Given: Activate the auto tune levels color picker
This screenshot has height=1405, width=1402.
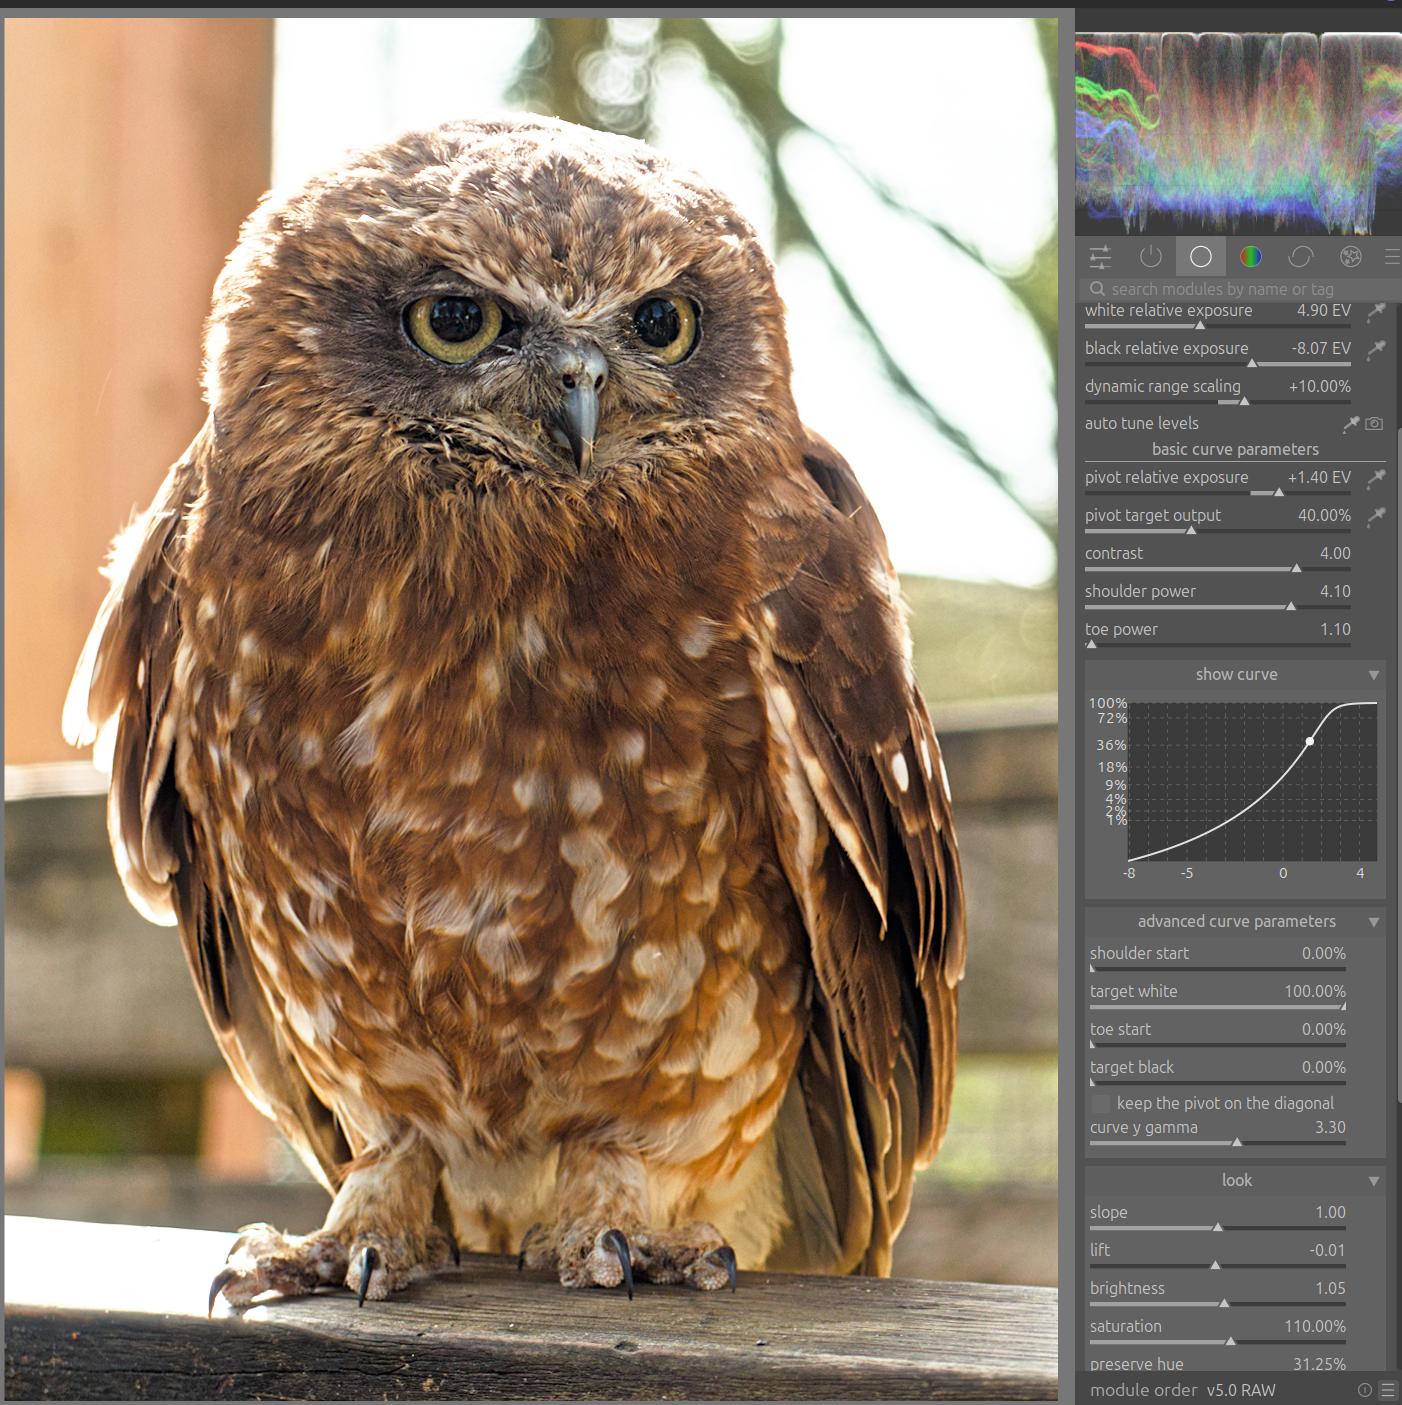Looking at the screenshot, I should click(x=1351, y=424).
